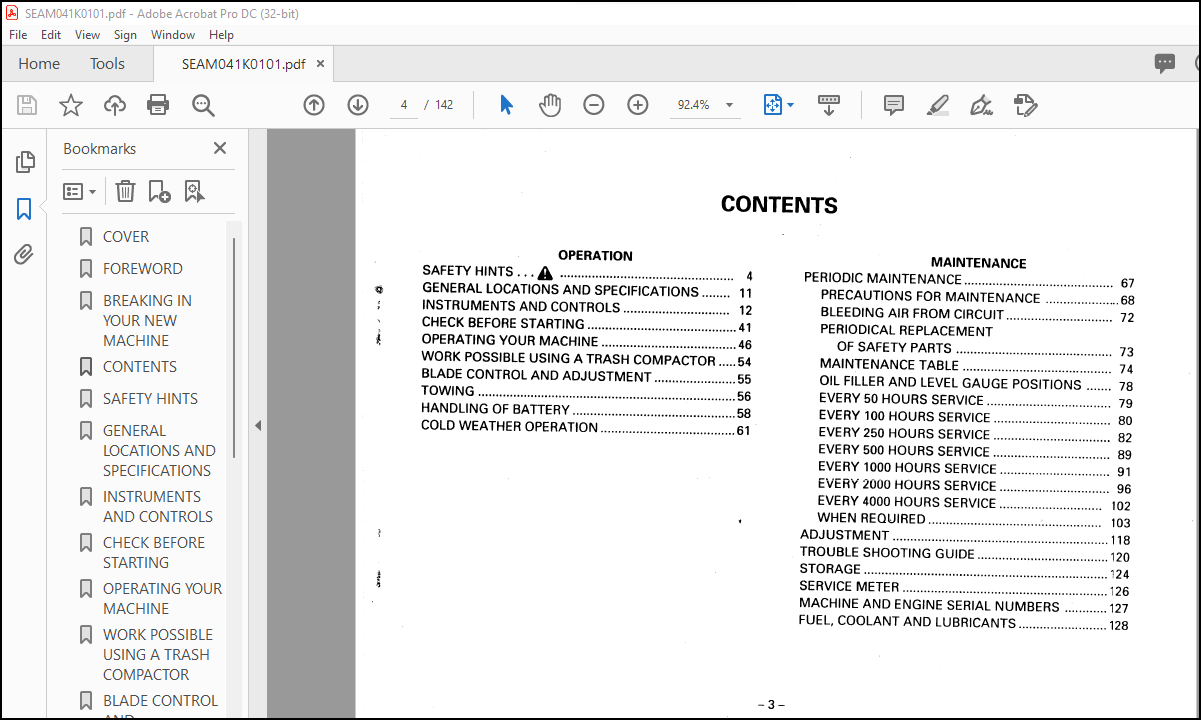This screenshot has height=720, width=1201.
Task: Print the document with the printer icon
Action: (x=158, y=105)
